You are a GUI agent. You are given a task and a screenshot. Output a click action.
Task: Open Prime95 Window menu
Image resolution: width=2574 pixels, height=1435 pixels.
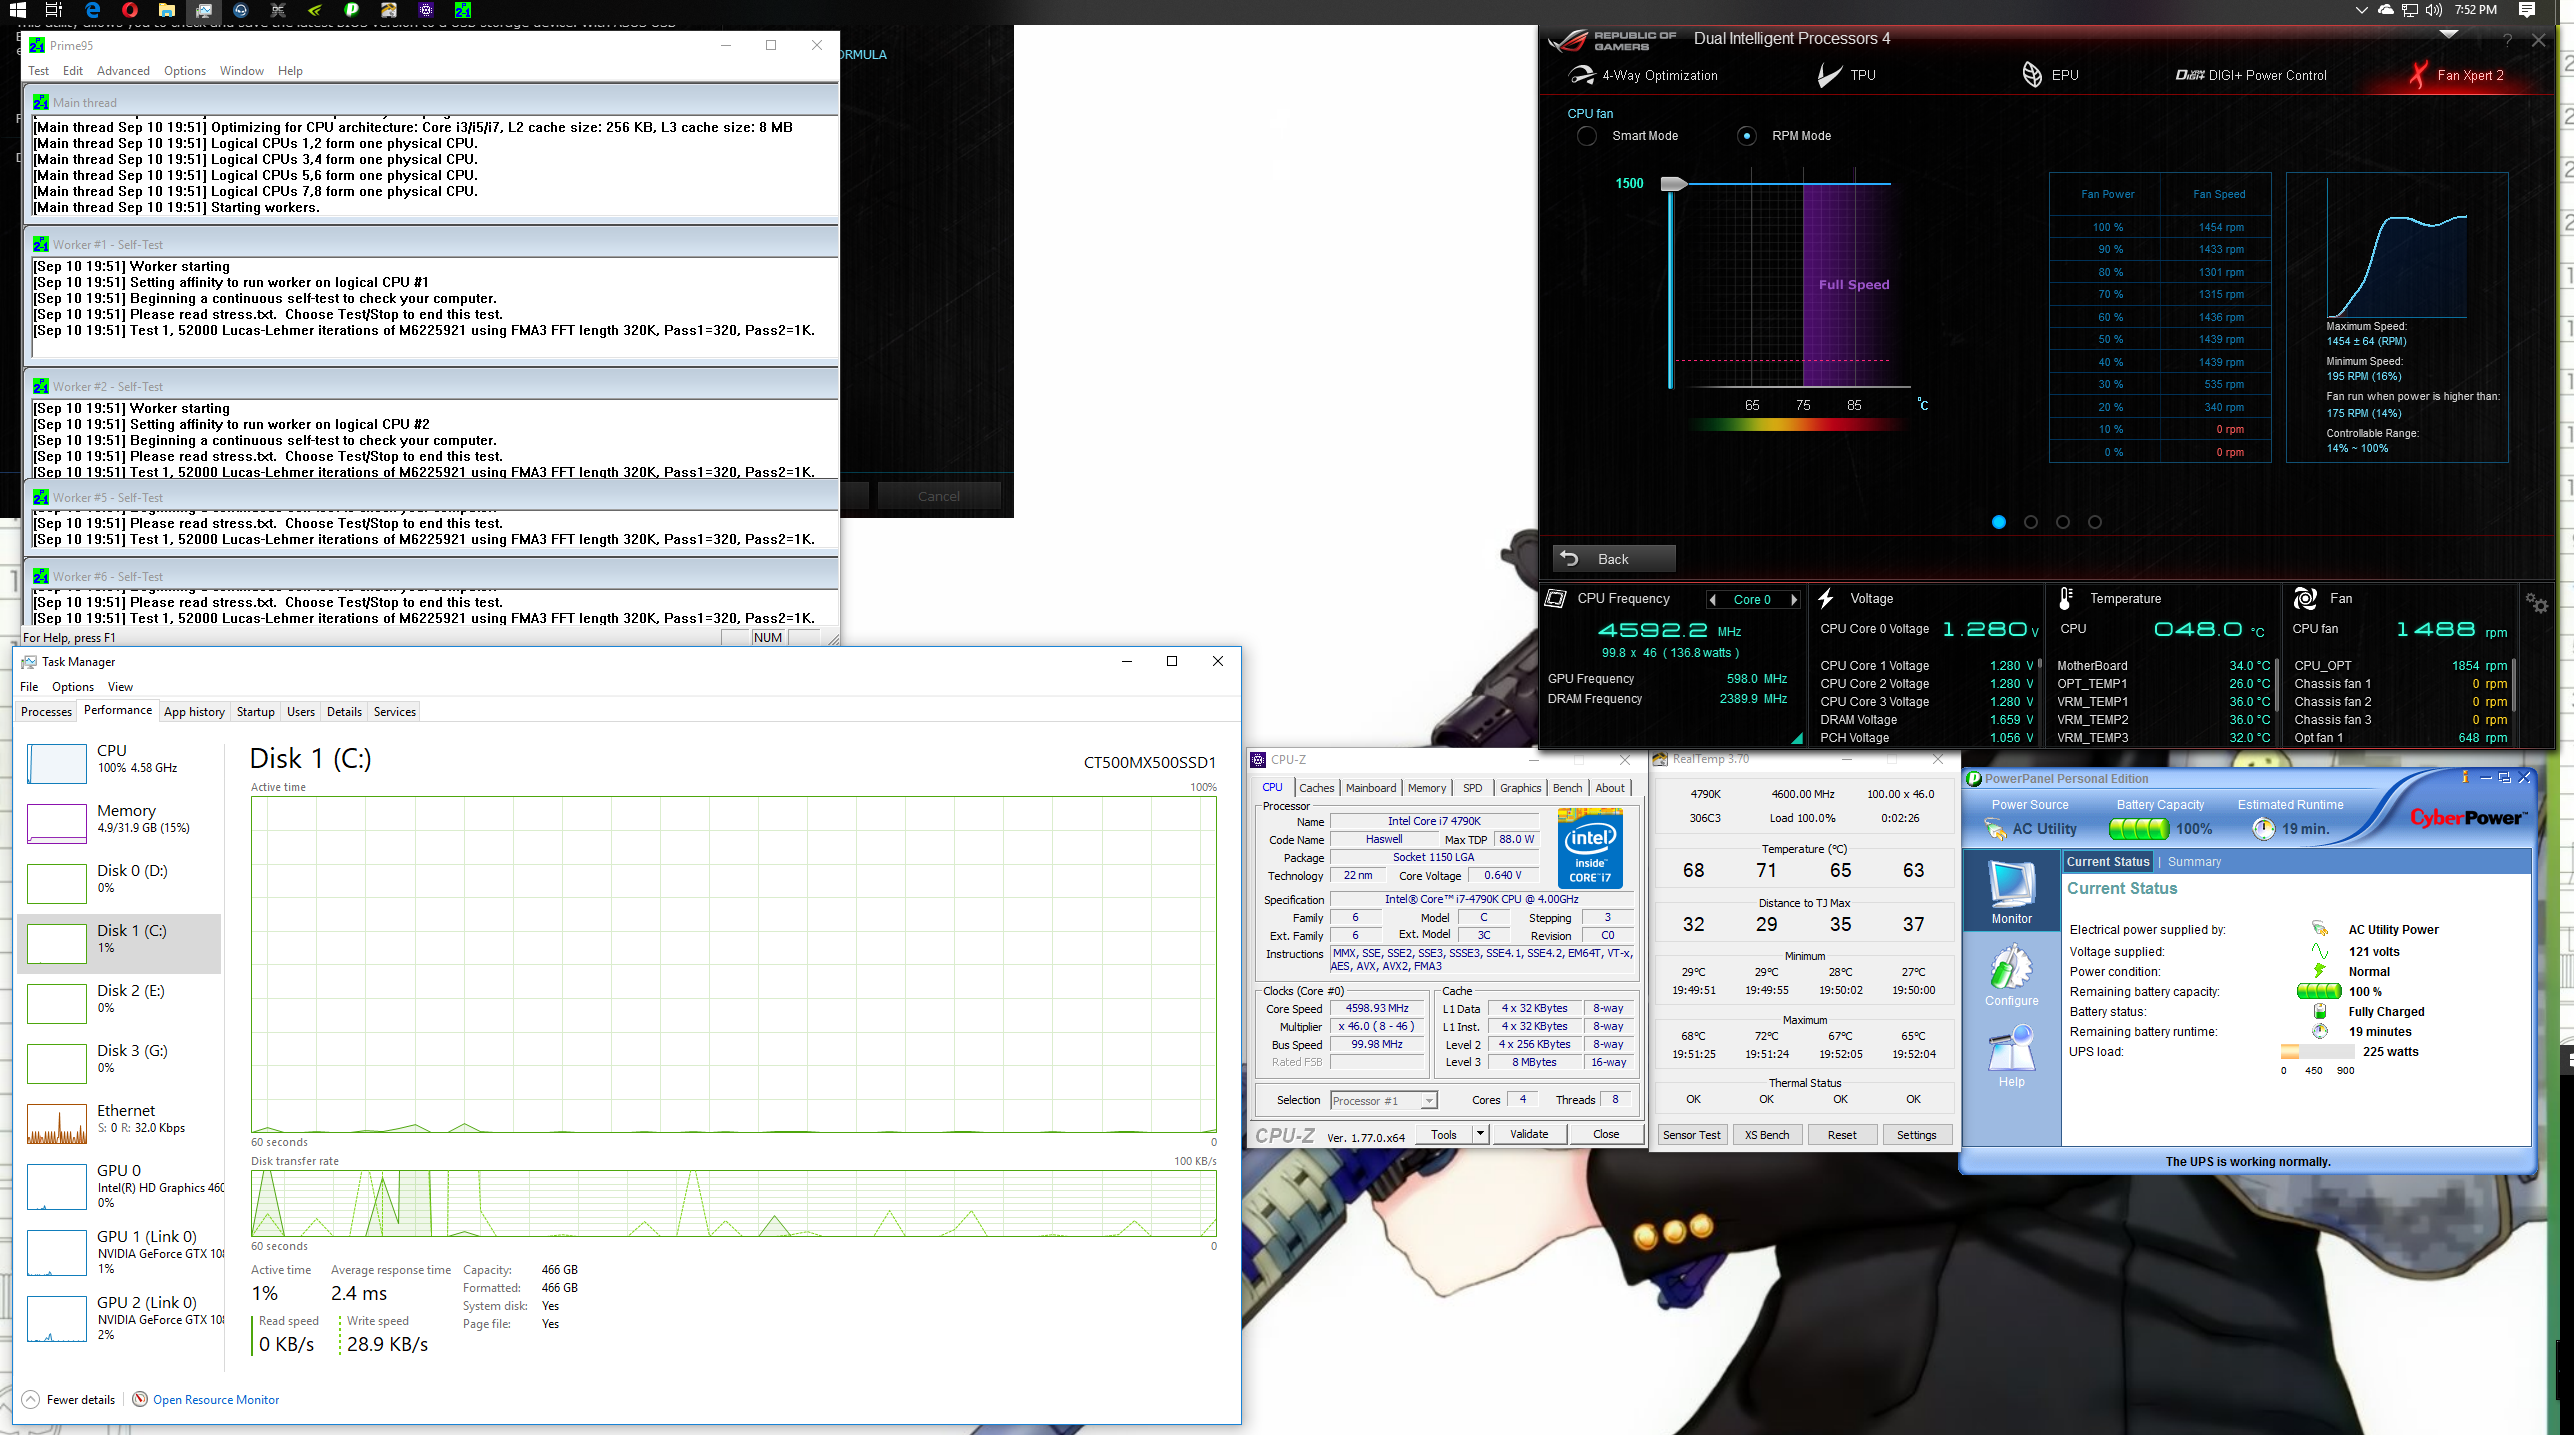coord(241,71)
